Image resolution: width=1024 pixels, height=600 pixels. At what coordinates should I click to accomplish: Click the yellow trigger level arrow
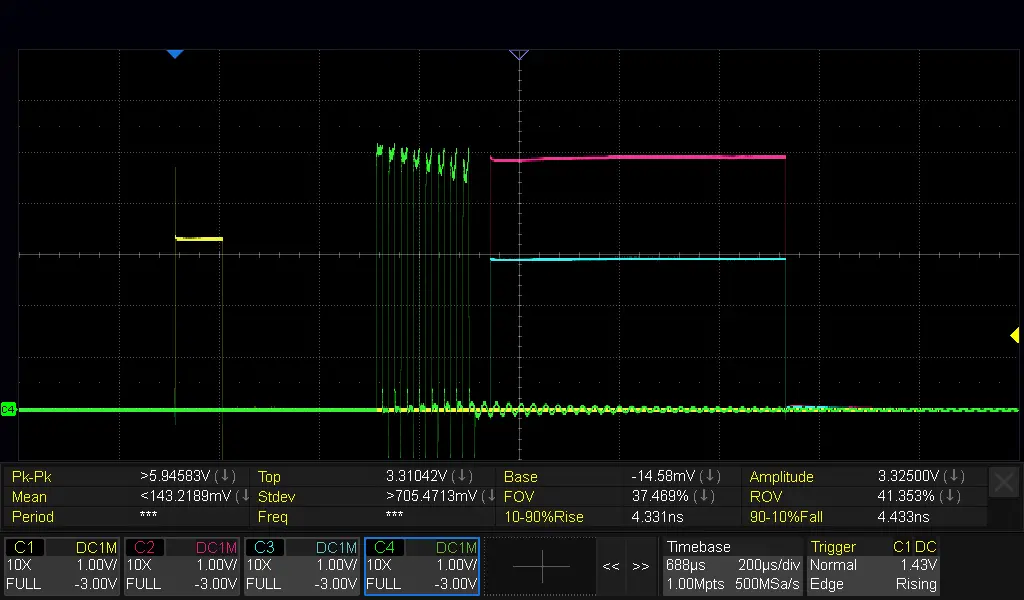pos(1014,335)
